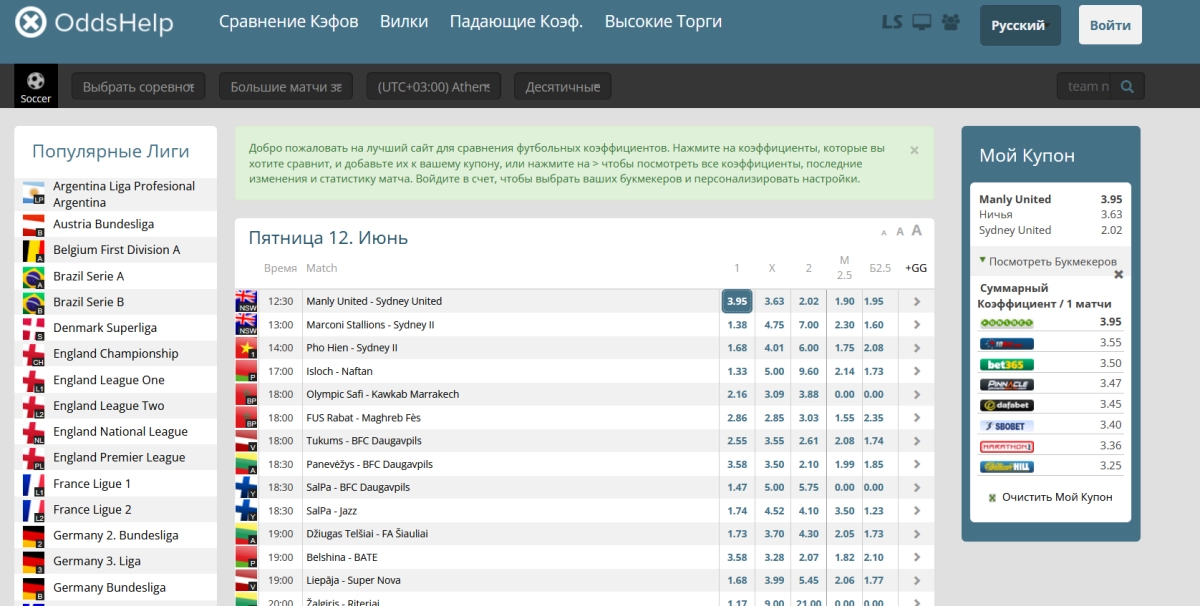
Task: Click the Pinnacle bookmaker logo
Action: pos(1007,384)
